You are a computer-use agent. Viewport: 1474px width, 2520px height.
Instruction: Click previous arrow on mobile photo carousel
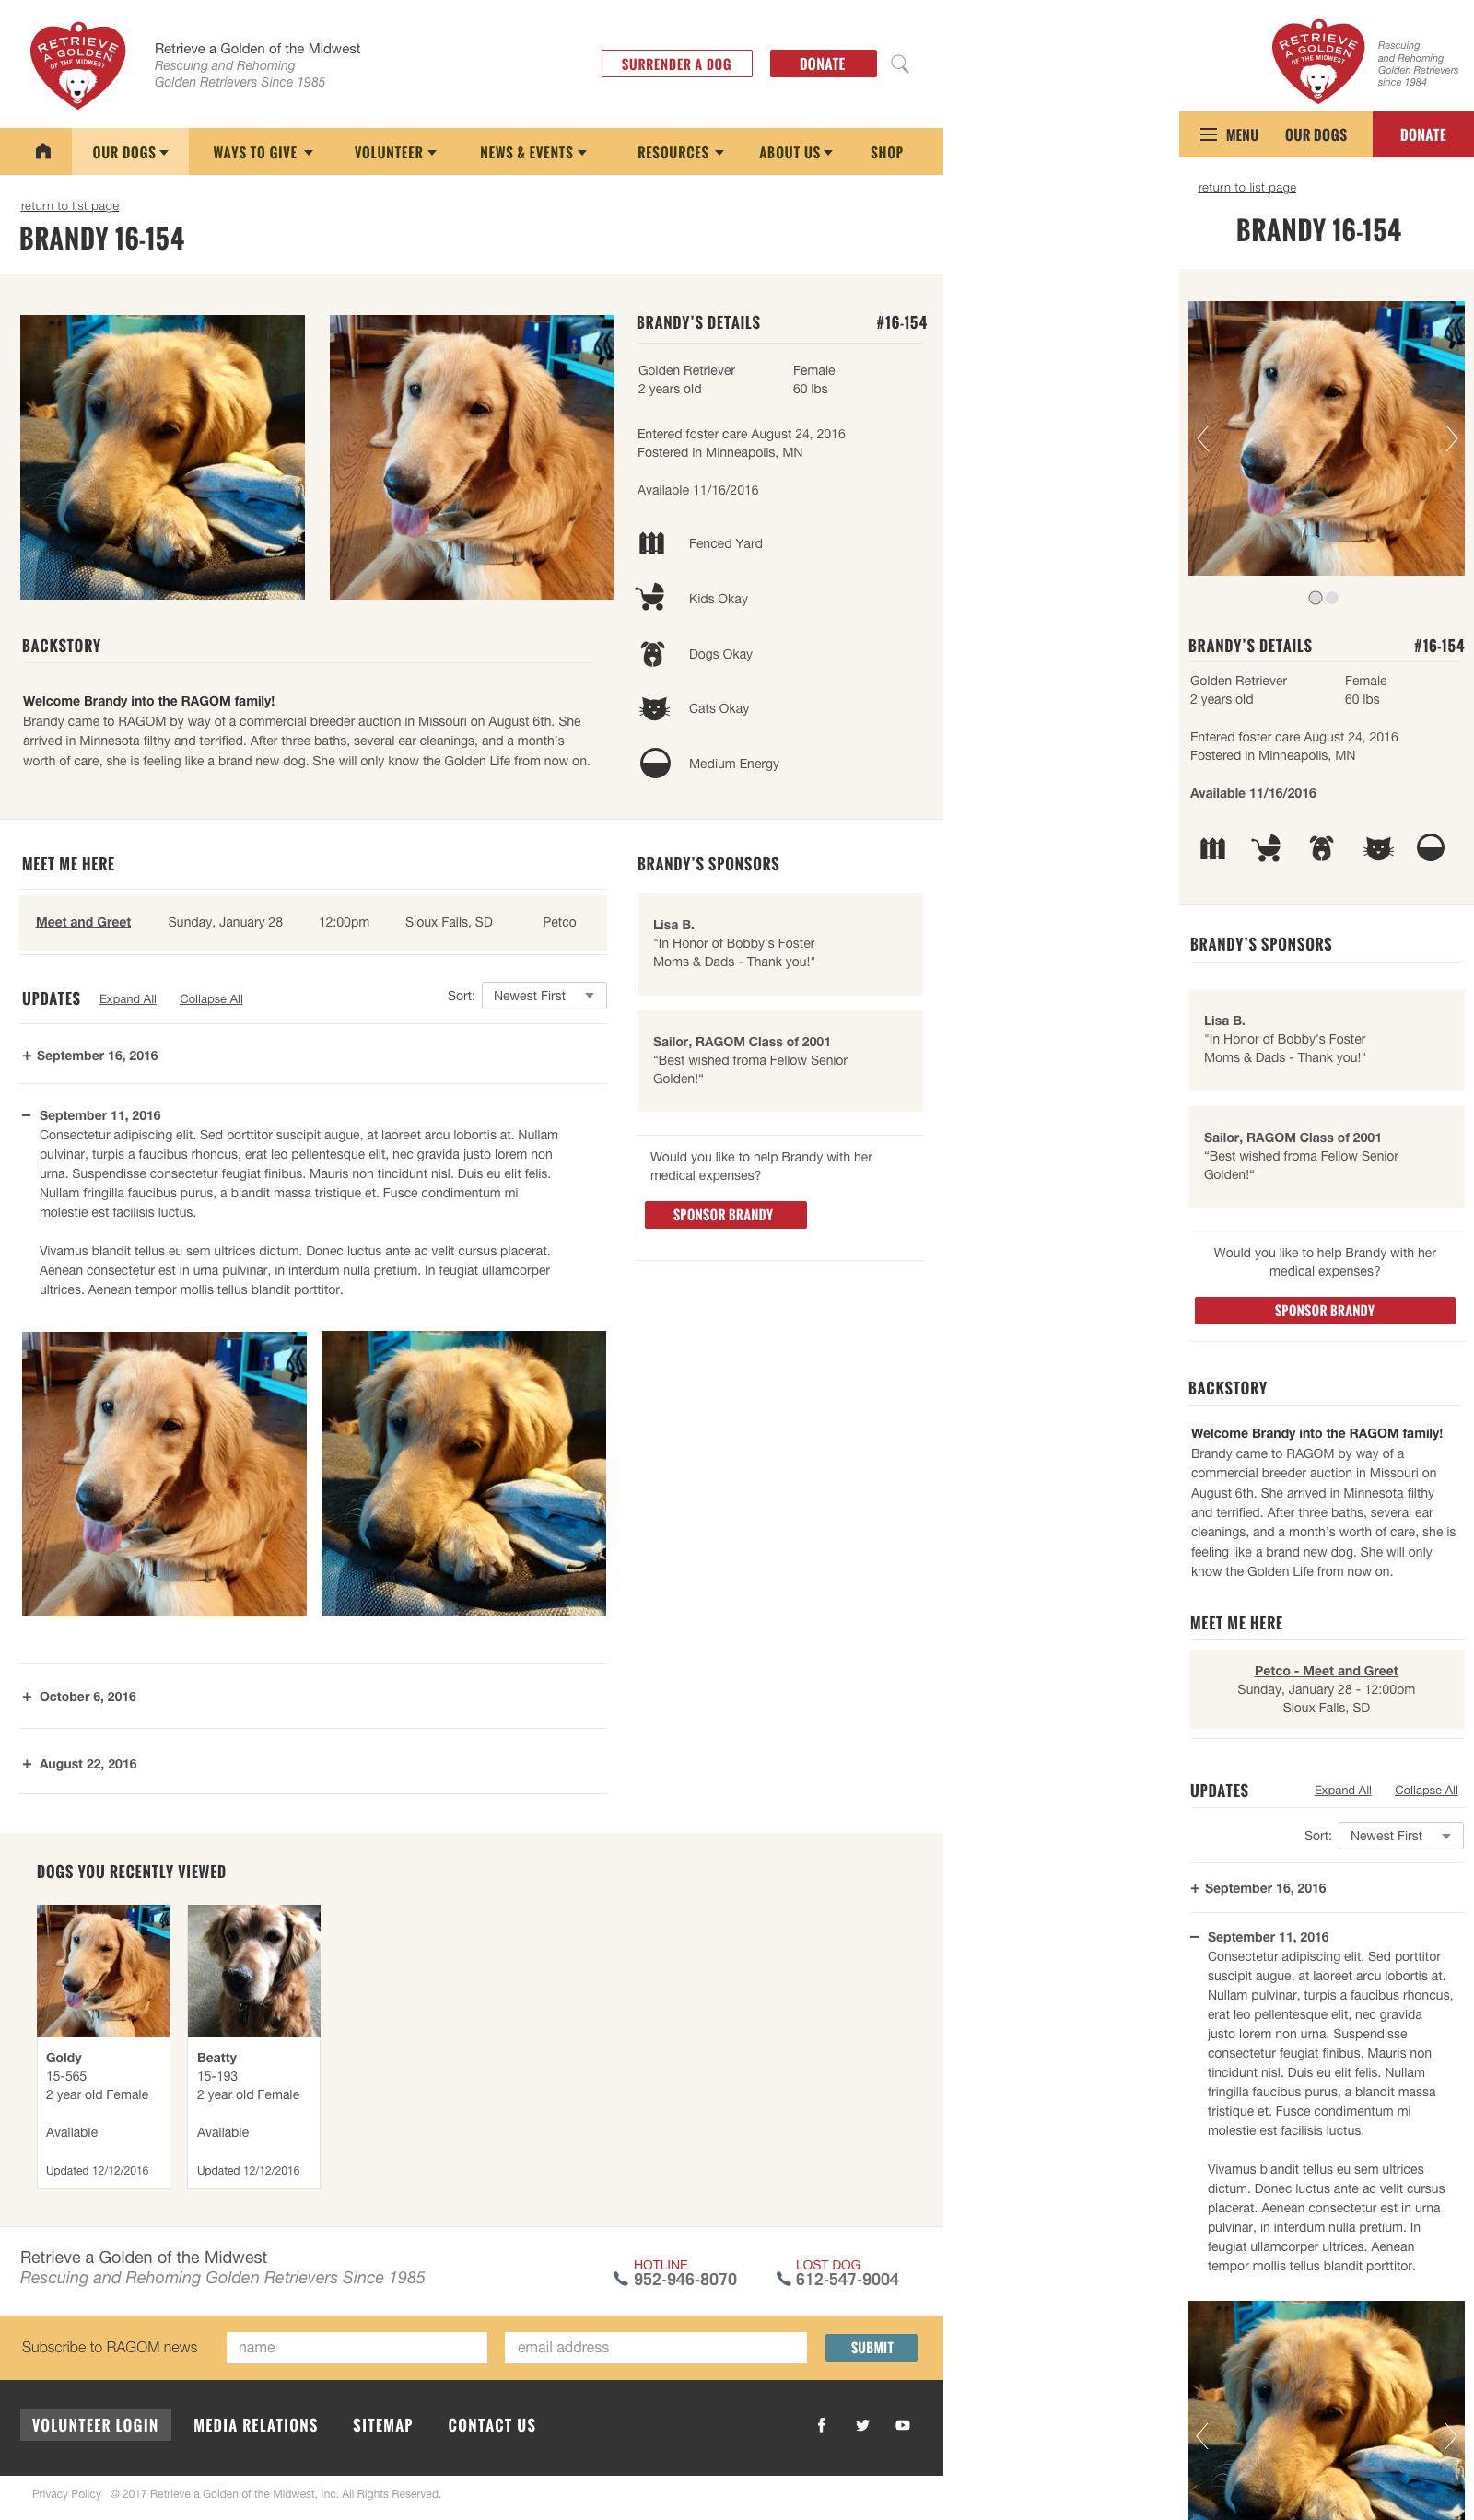(x=1203, y=438)
